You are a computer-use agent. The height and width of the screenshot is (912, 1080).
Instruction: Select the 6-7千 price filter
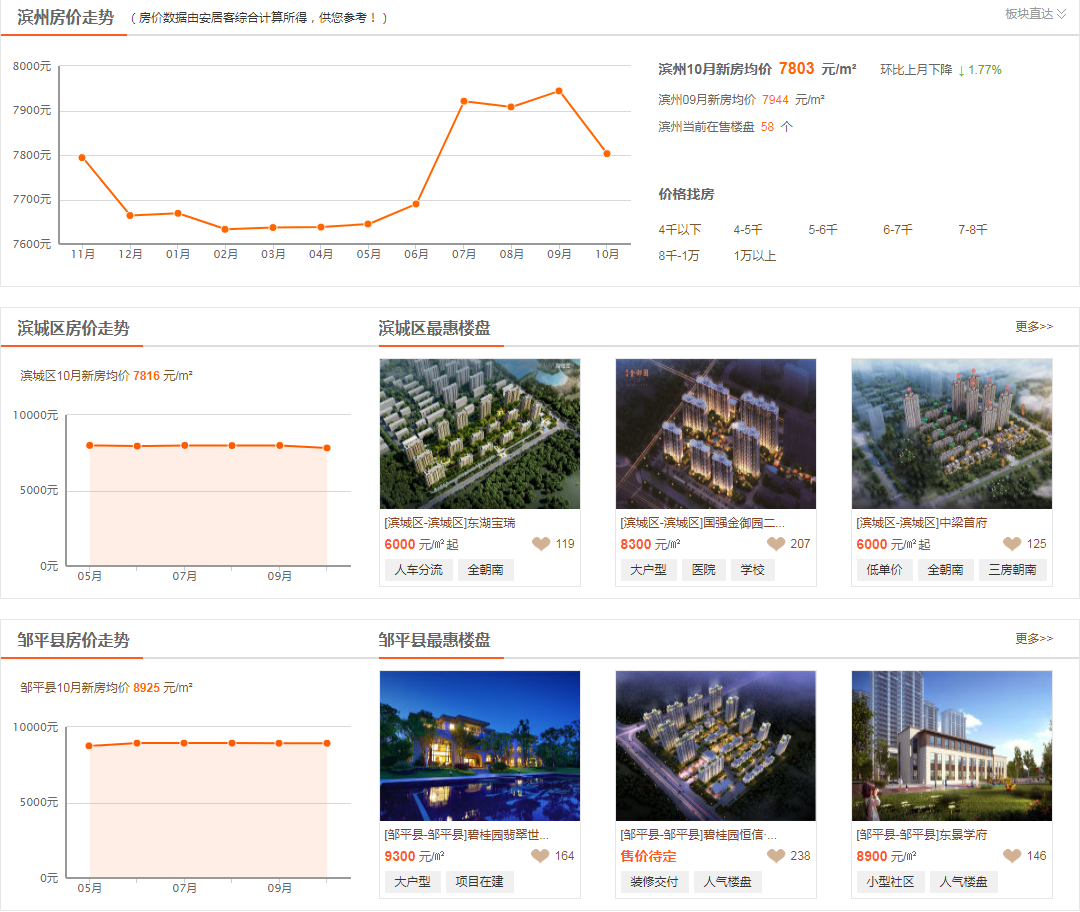point(897,230)
